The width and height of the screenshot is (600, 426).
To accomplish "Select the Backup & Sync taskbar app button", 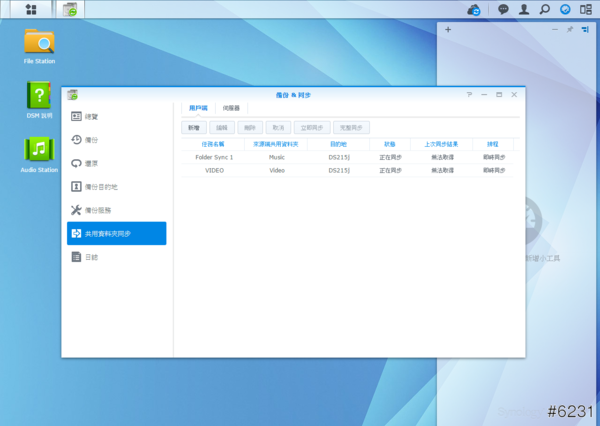I will click(70, 9).
